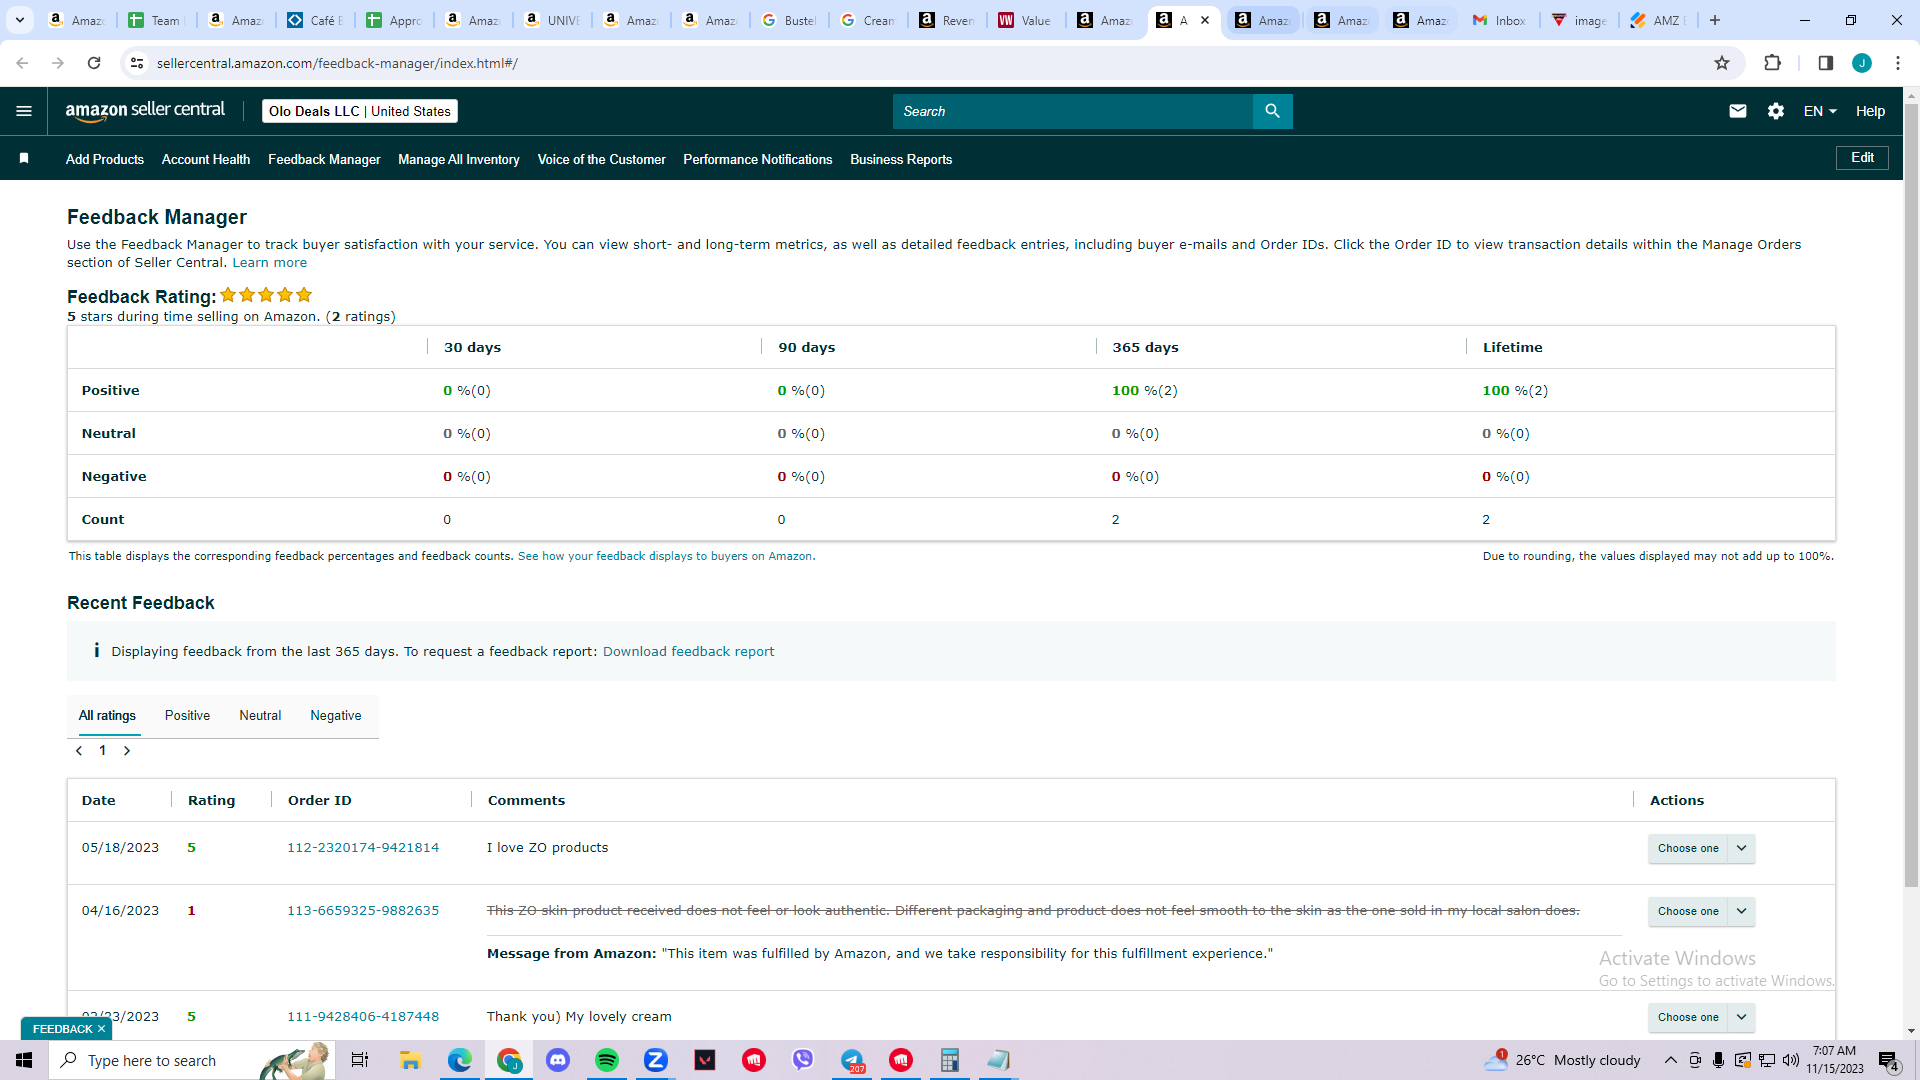Screen dimensions: 1920x1080
Task: Open the Windows notification center icon
Action: (x=1888, y=1060)
